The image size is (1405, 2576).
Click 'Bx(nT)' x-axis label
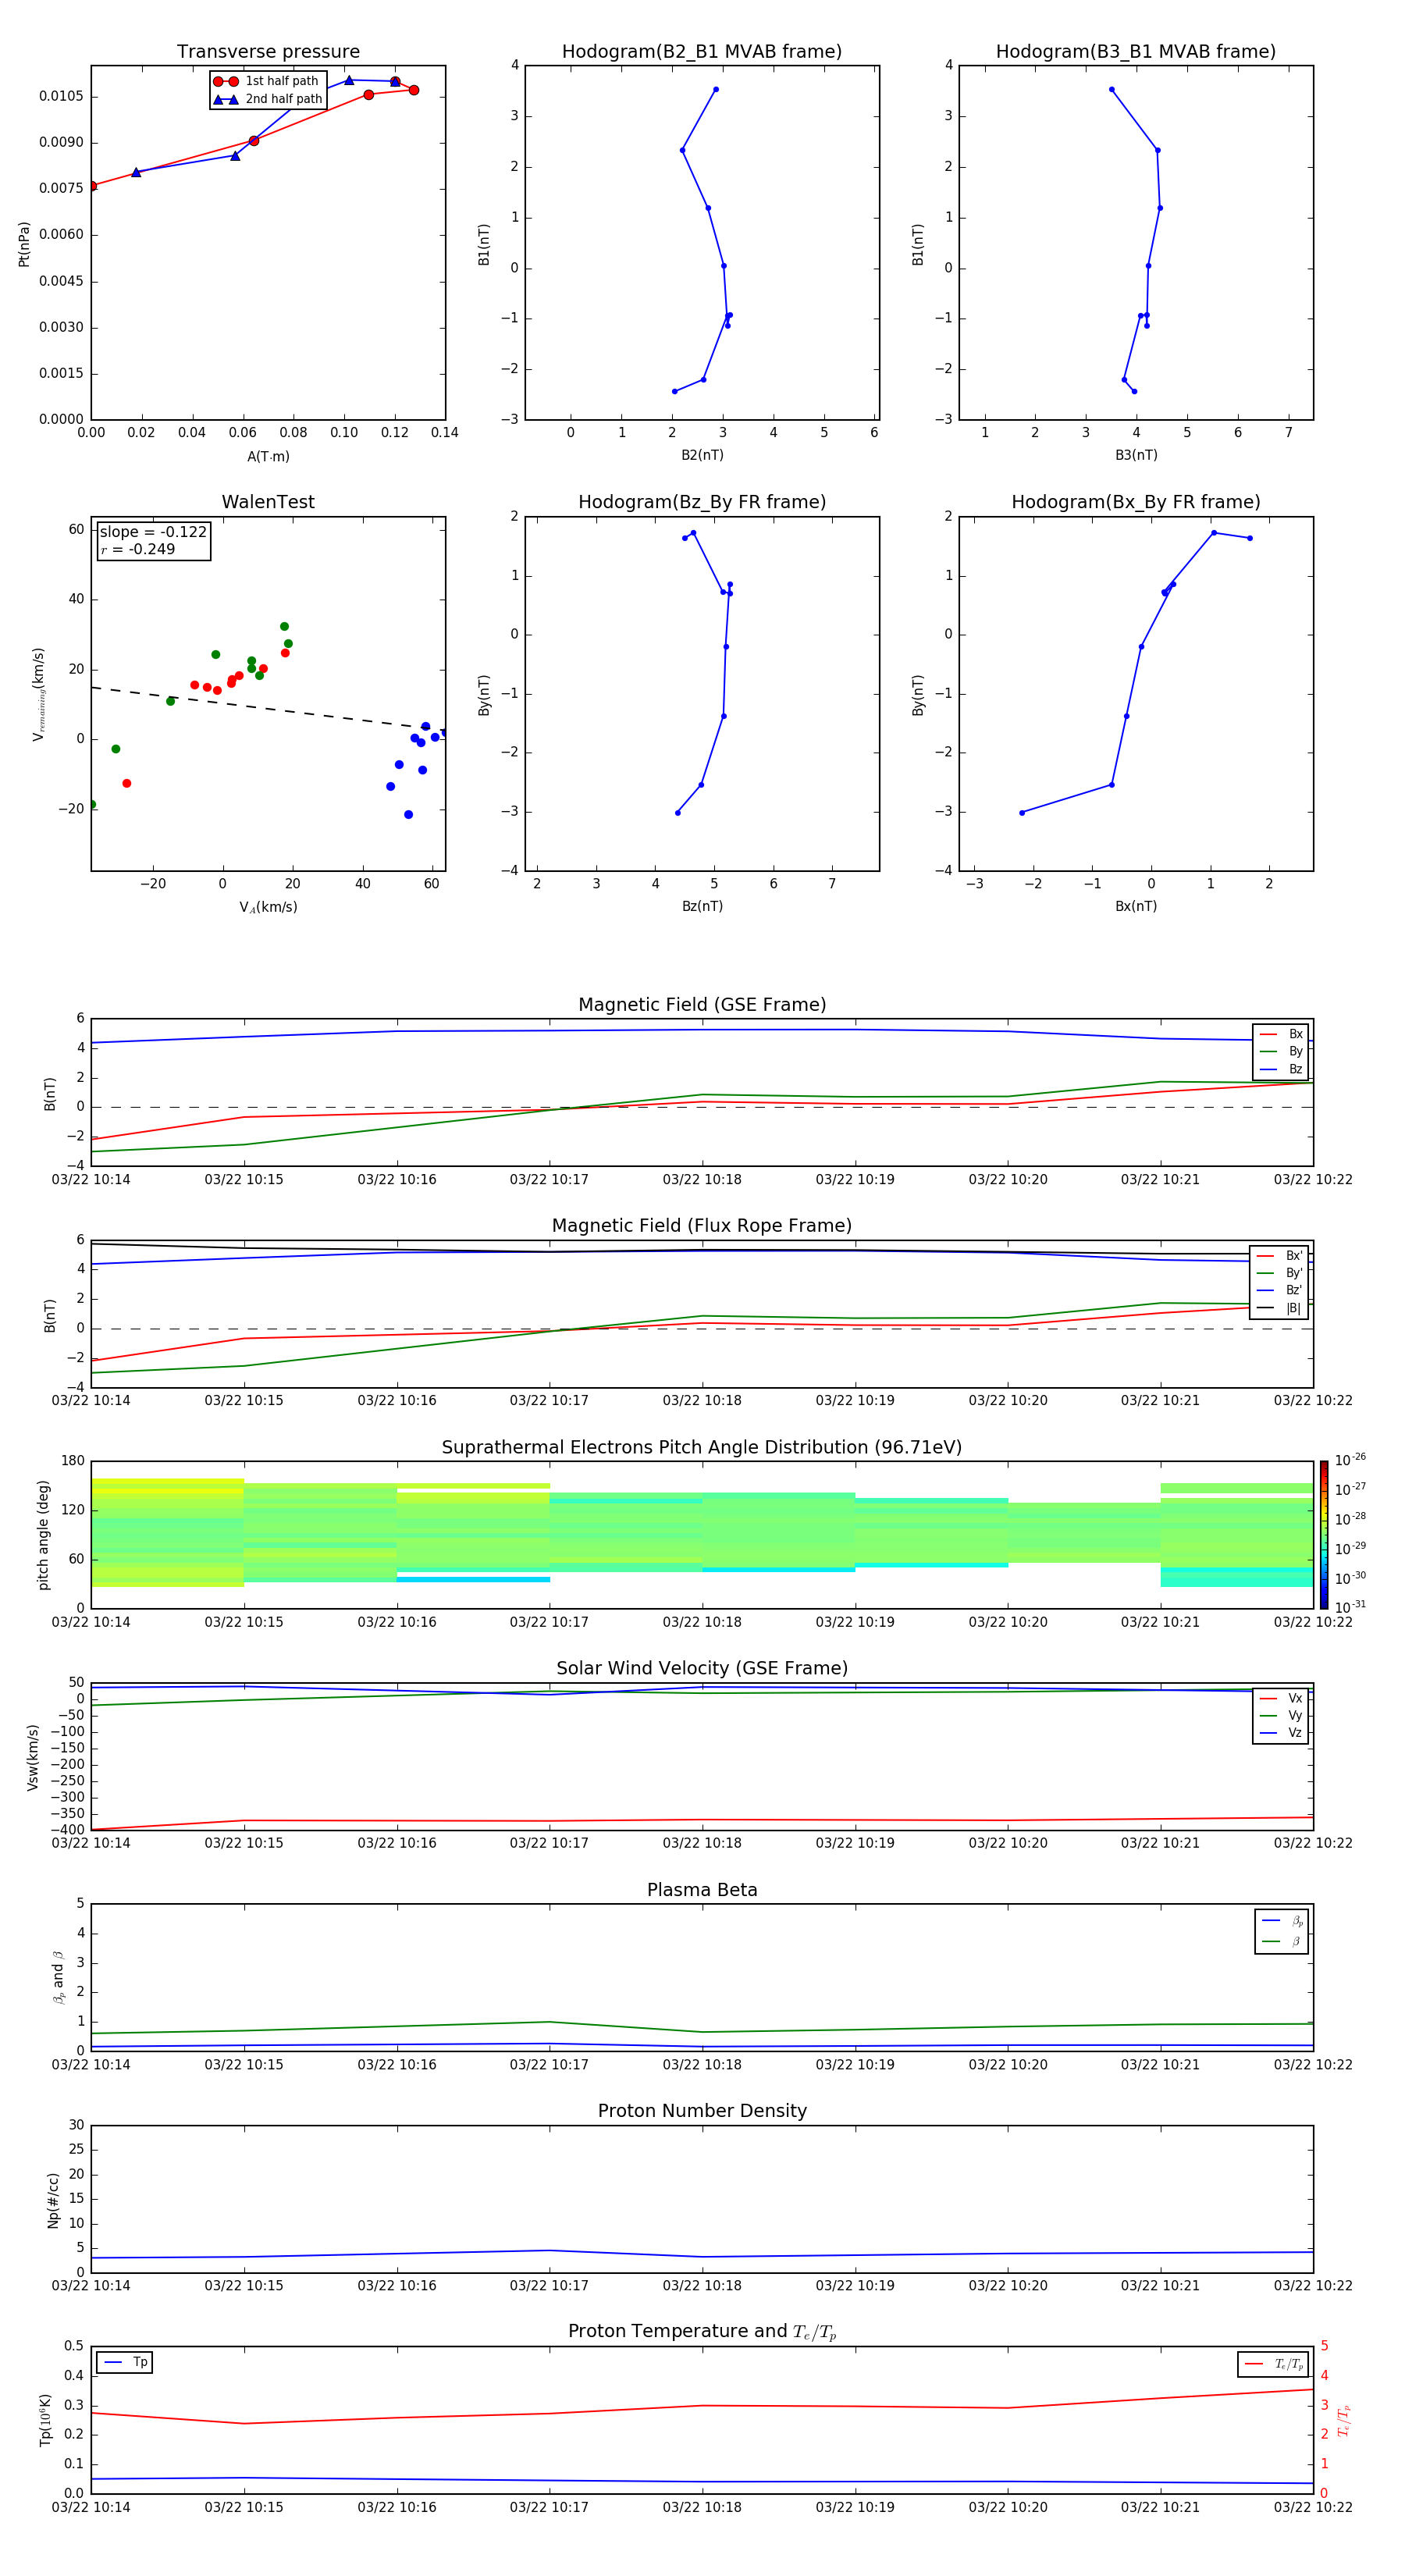1136,906
